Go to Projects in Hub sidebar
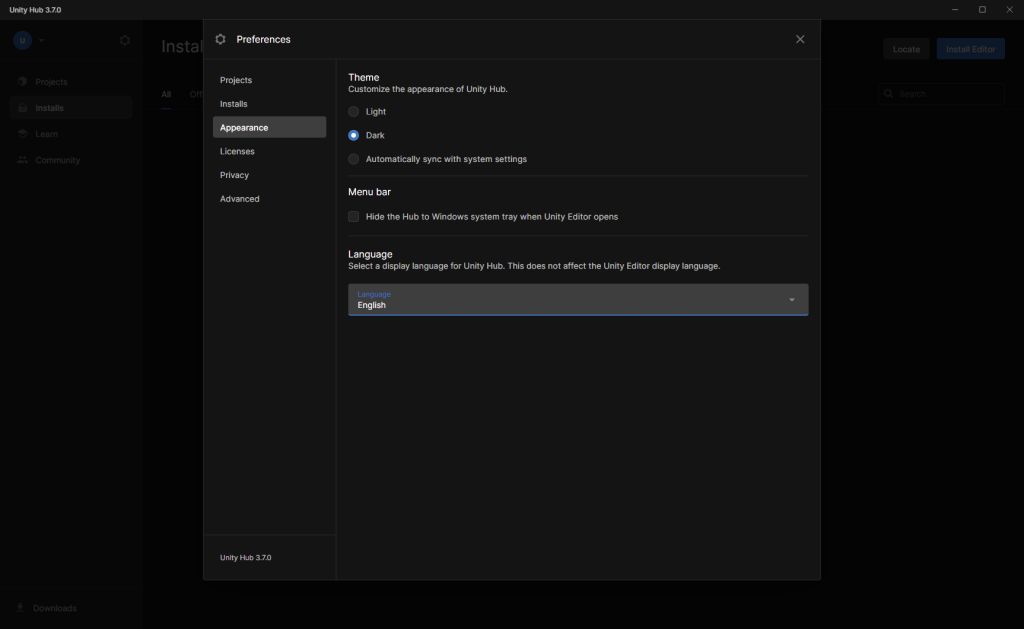 click(71, 82)
